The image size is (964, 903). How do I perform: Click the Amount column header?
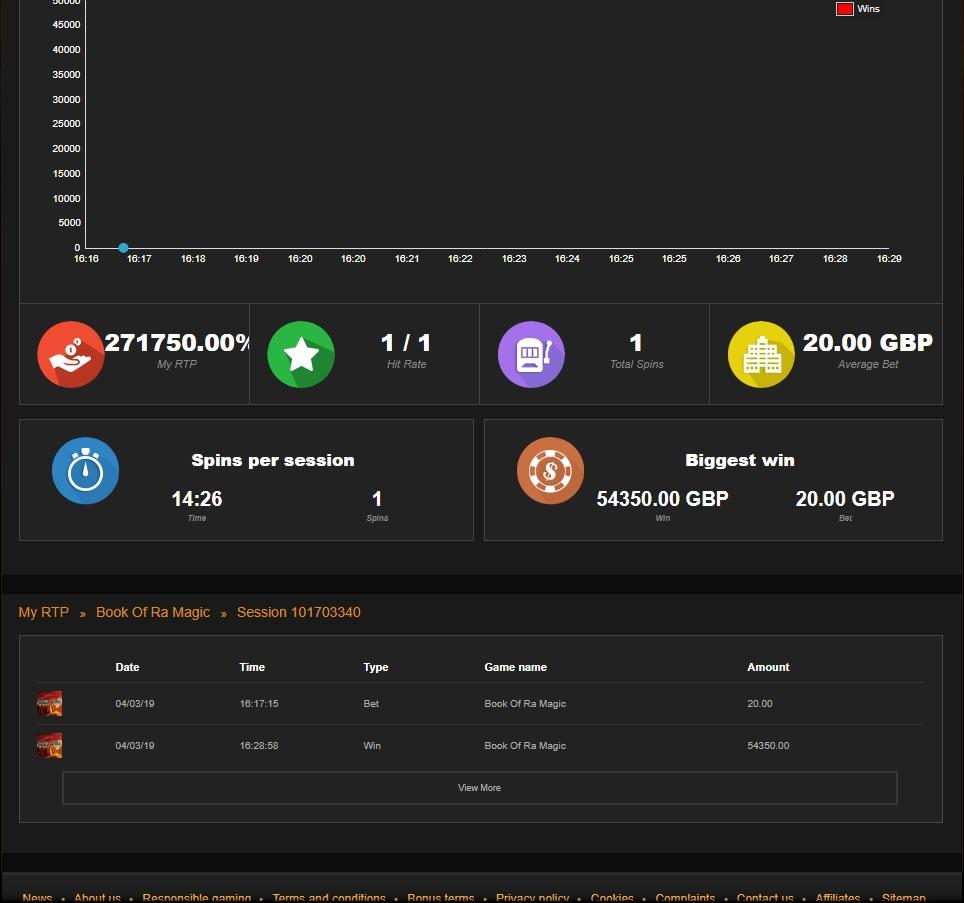pyautogui.click(x=768, y=667)
